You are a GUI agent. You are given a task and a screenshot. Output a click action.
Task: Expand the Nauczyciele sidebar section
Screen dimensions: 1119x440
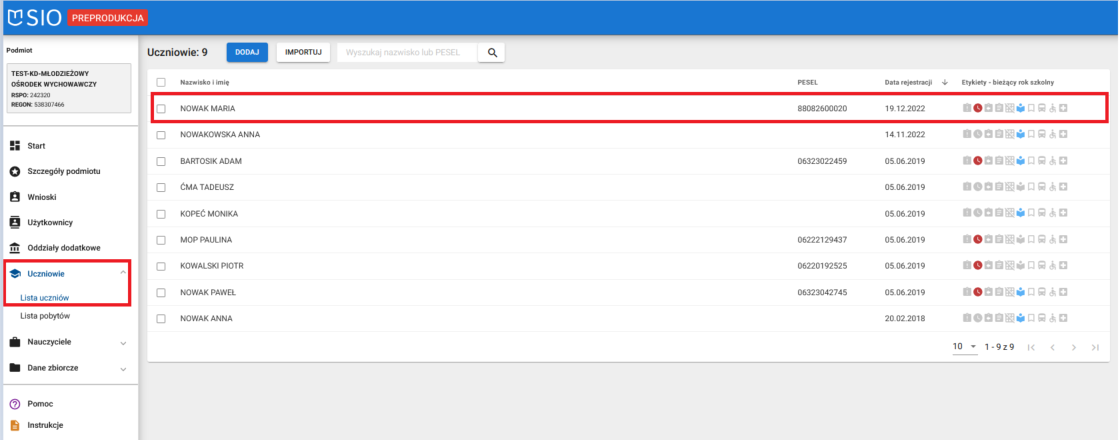pyautogui.click(x=122, y=342)
